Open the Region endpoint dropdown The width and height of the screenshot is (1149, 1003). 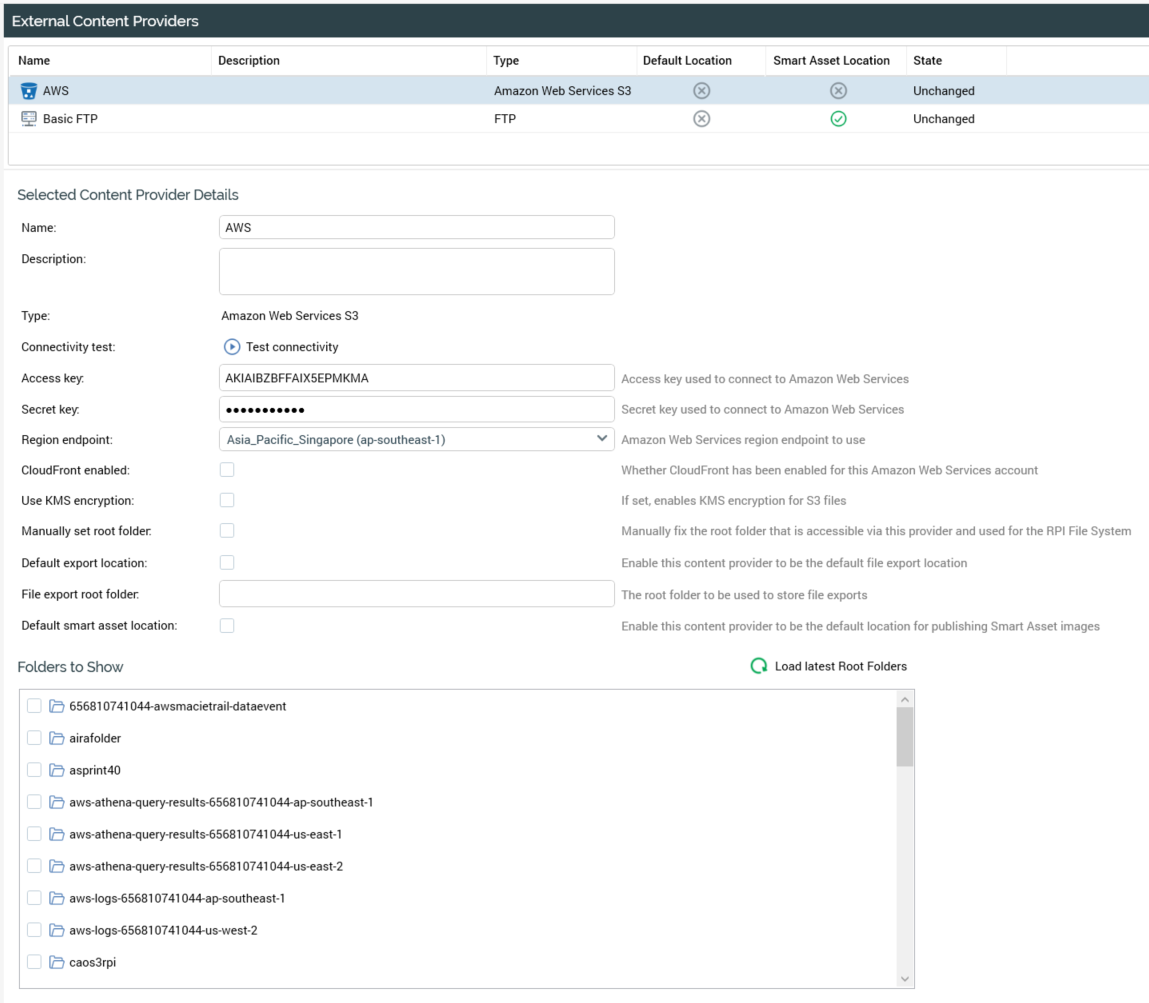coord(601,438)
